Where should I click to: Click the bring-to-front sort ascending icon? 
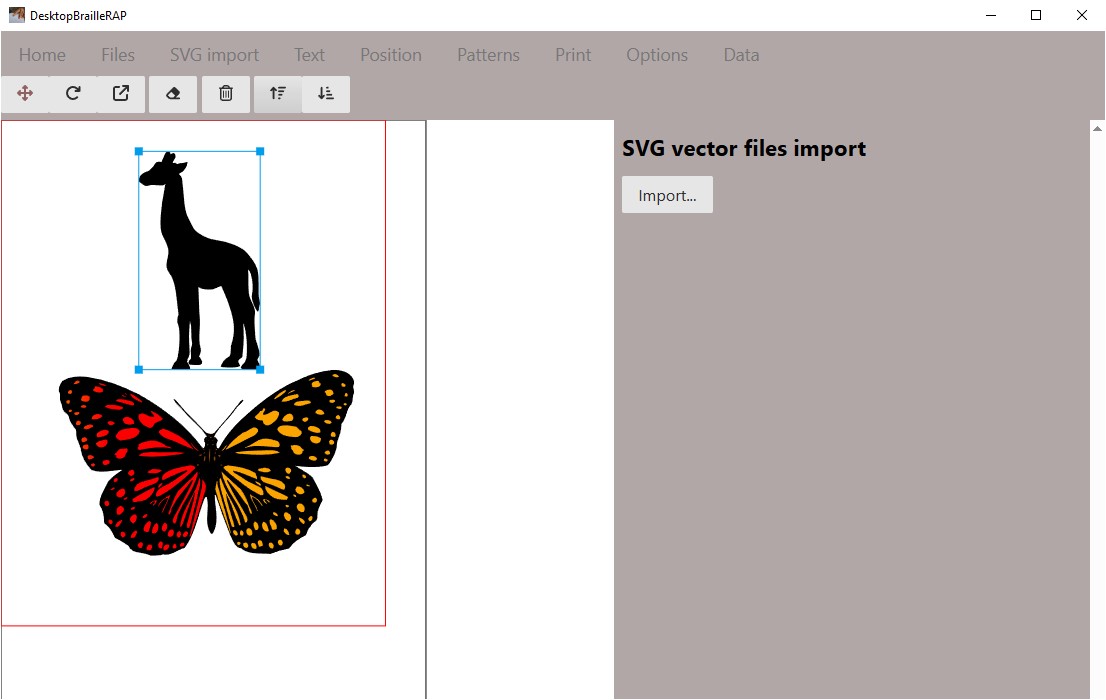(x=278, y=94)
